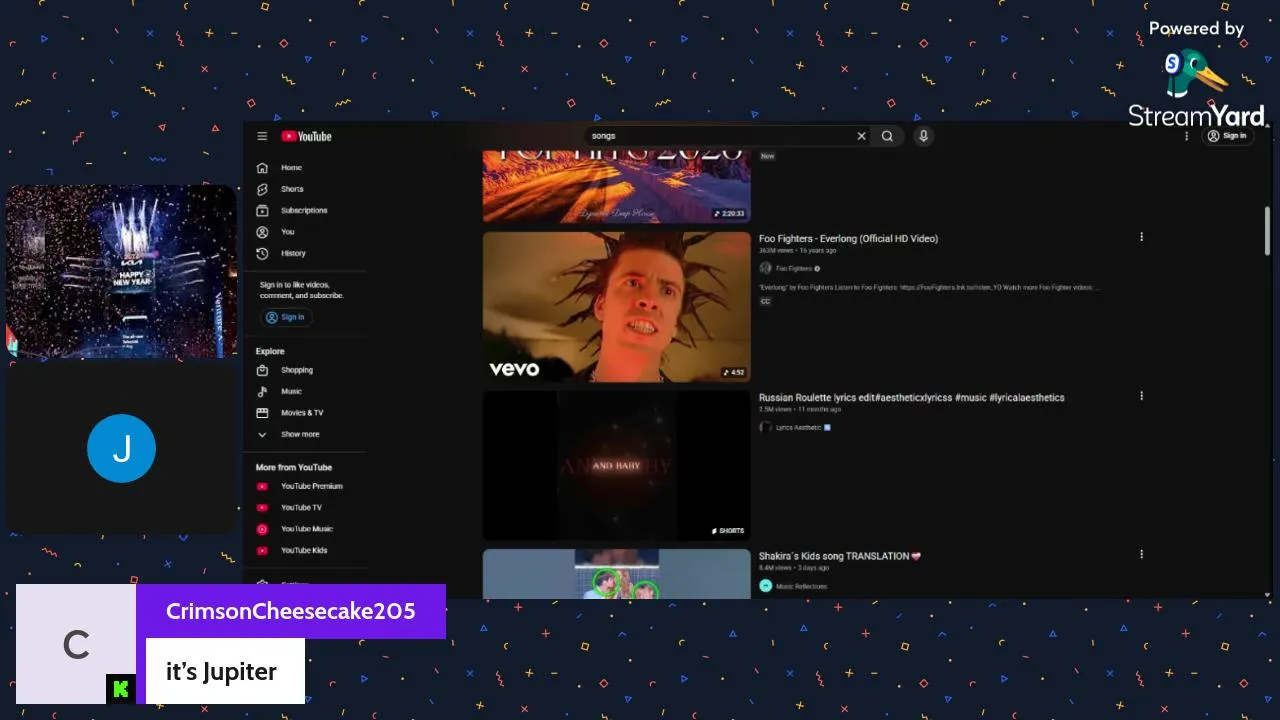
Task: Open three-dot menu for Russian Roulette lyrics video
Action: [x=1141, y=396]
